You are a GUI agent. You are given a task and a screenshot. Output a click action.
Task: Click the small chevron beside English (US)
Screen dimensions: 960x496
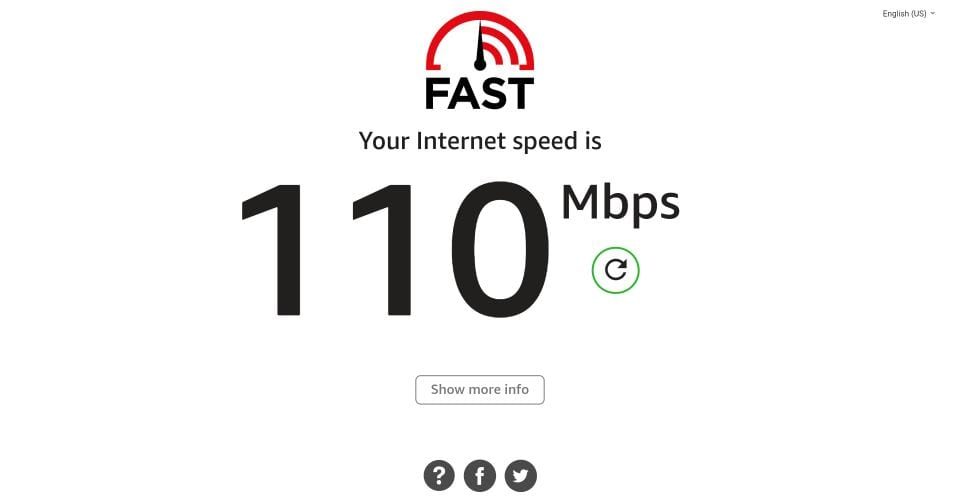932,13
